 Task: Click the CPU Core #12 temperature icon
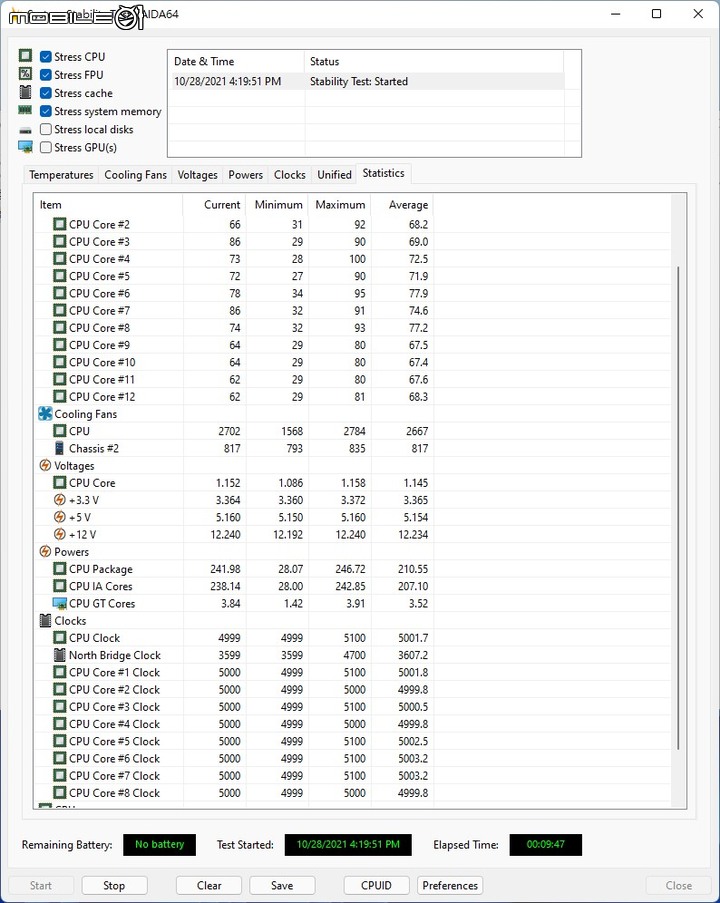[60, 396]
